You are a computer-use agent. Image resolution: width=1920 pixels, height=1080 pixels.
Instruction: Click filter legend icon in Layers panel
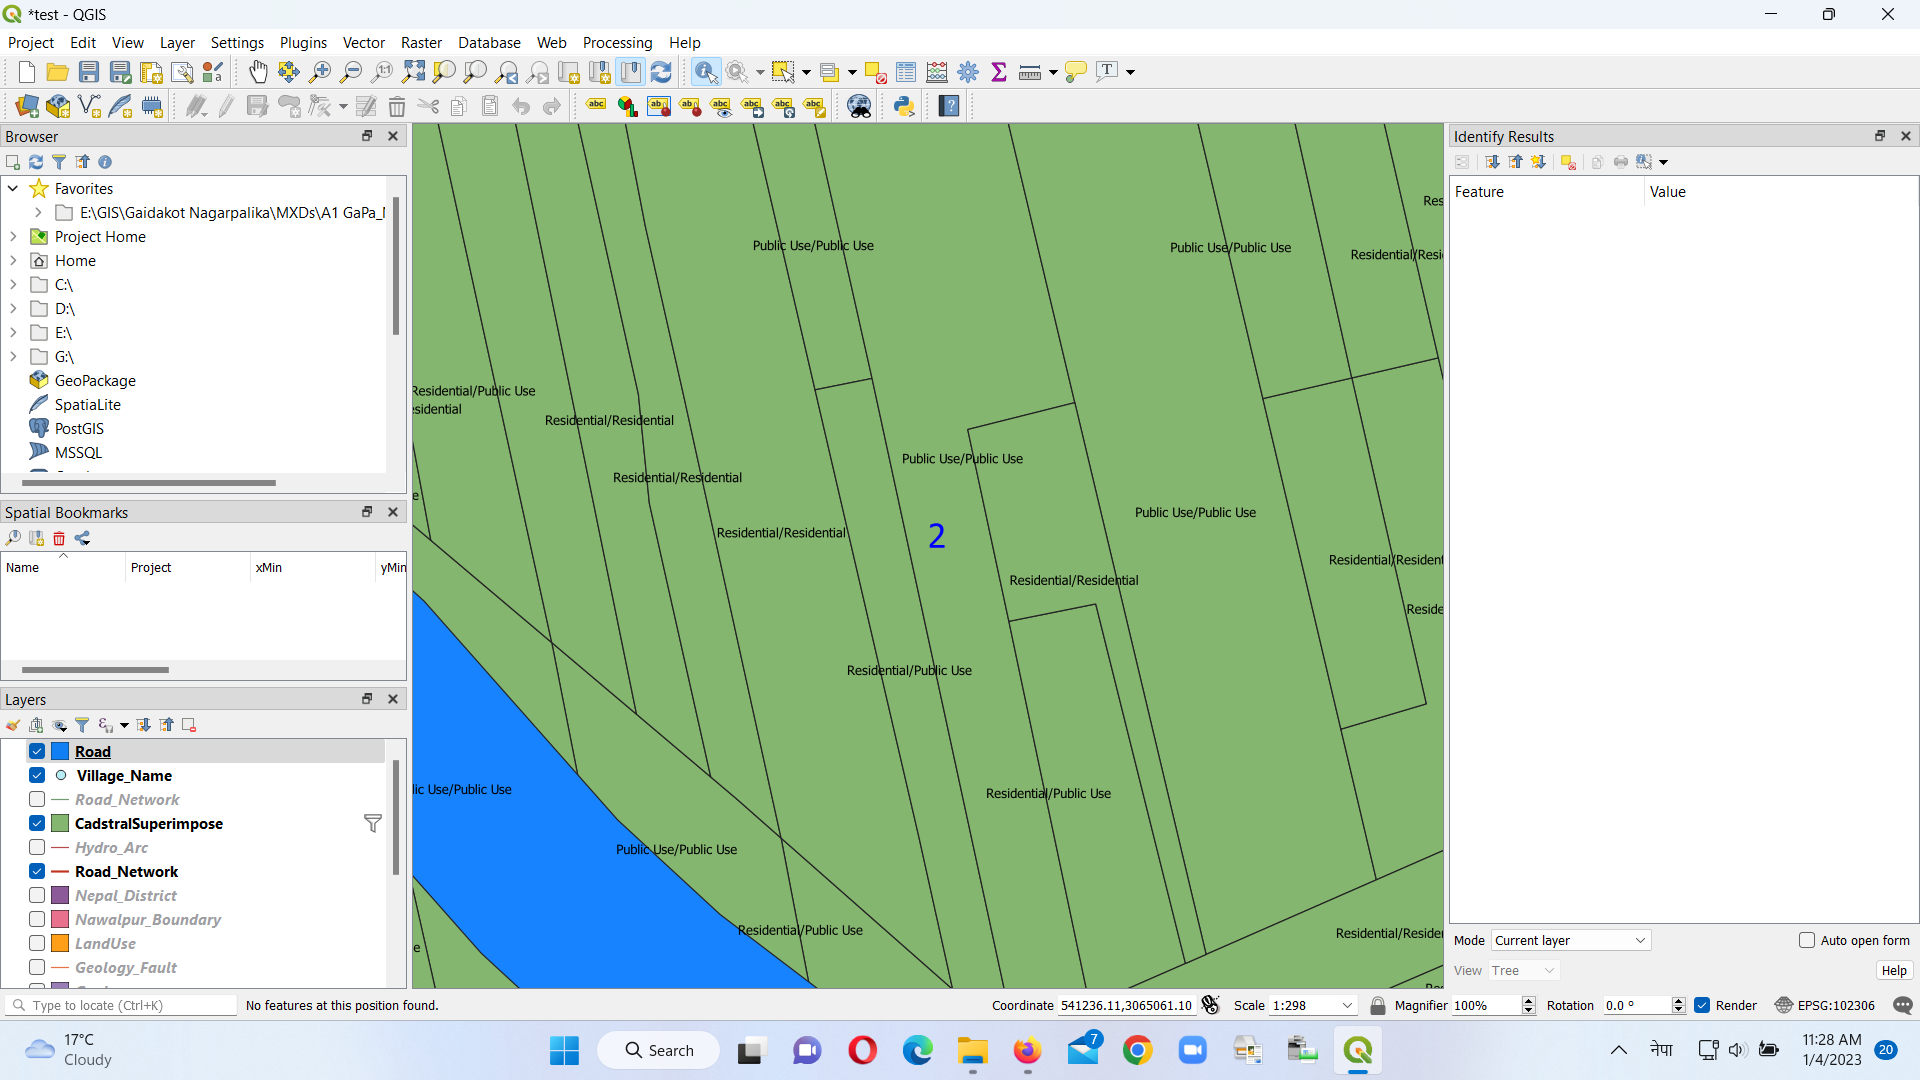[82, 725]
